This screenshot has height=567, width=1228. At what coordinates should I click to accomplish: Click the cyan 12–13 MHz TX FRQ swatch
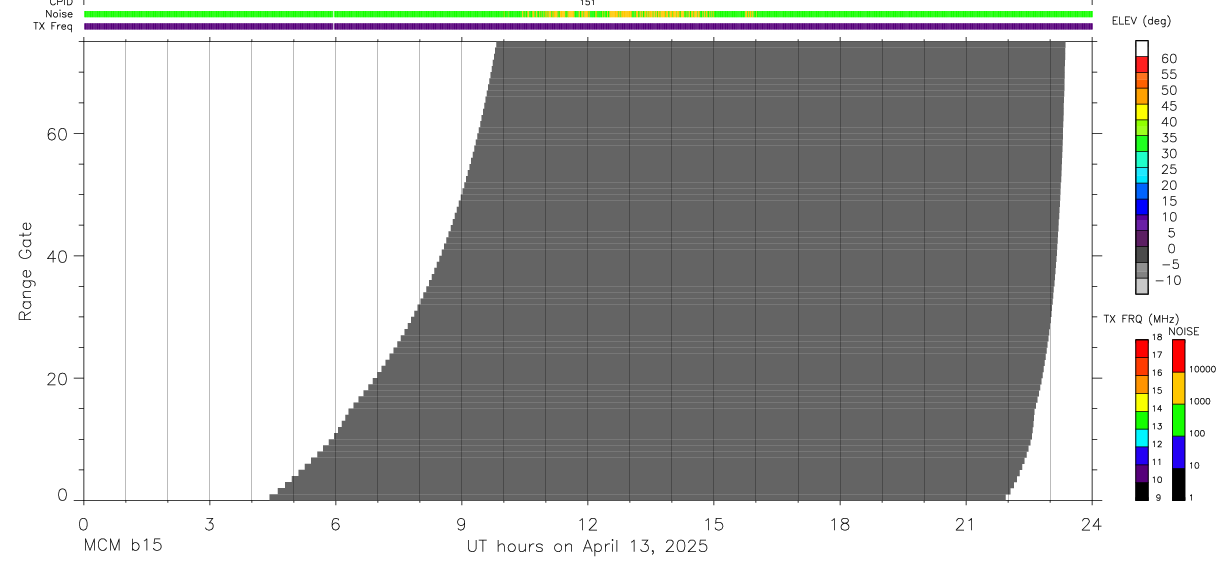[x=1141, y=438]
